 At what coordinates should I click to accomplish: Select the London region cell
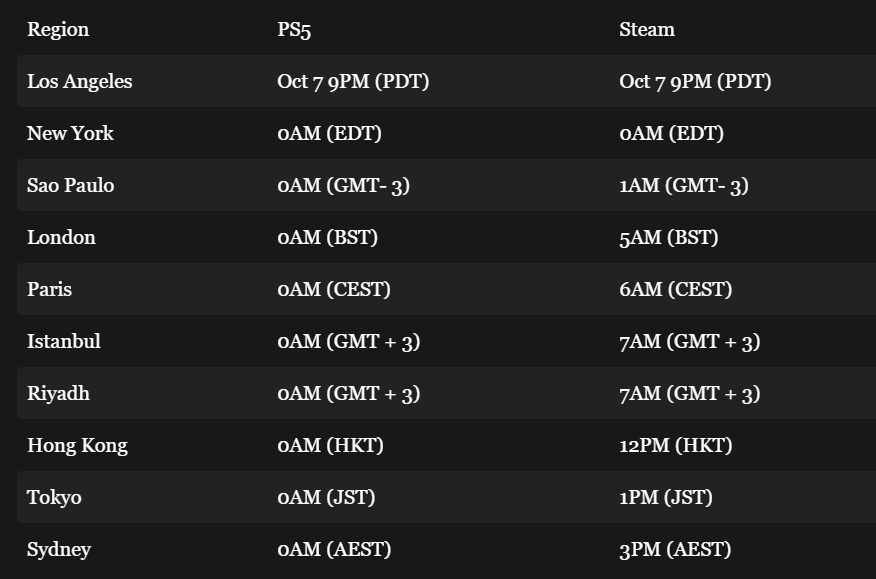[61, 238]
